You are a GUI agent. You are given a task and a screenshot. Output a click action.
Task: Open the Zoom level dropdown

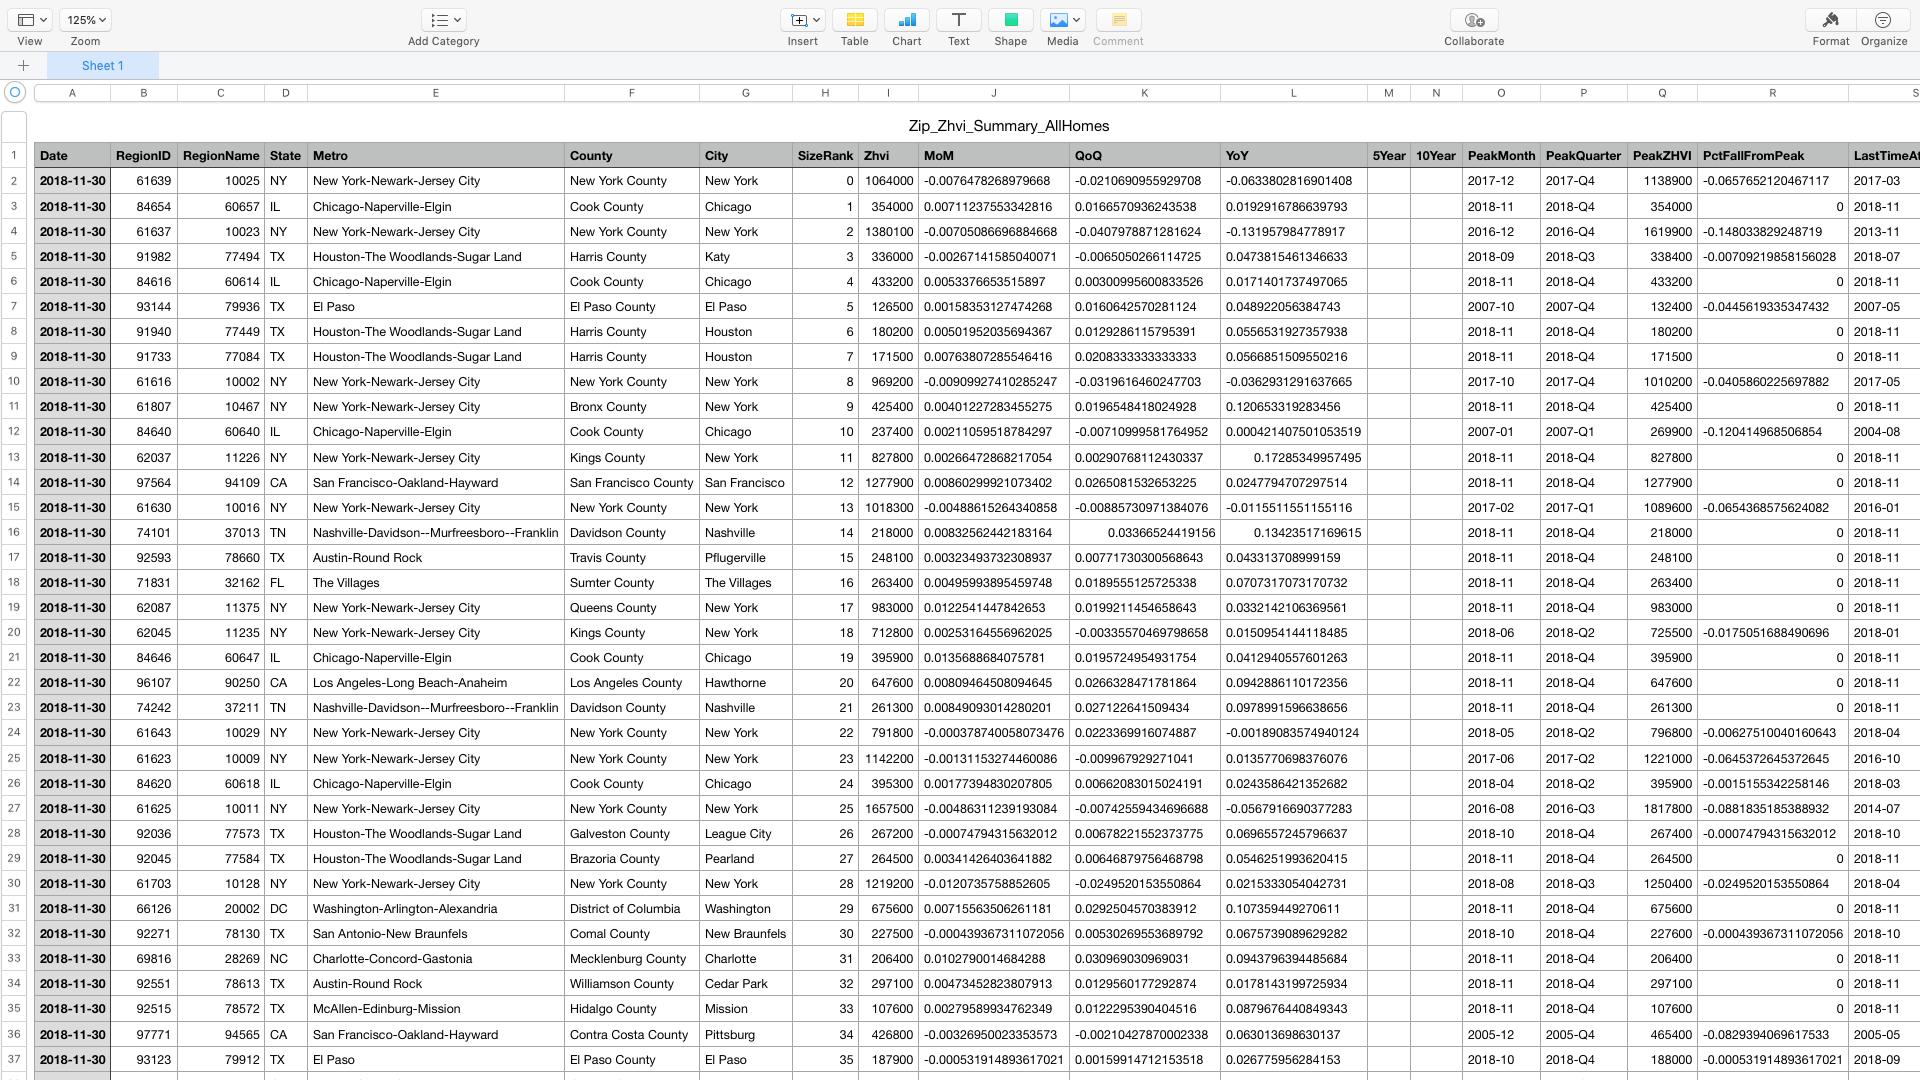click(x=84, y=19)
